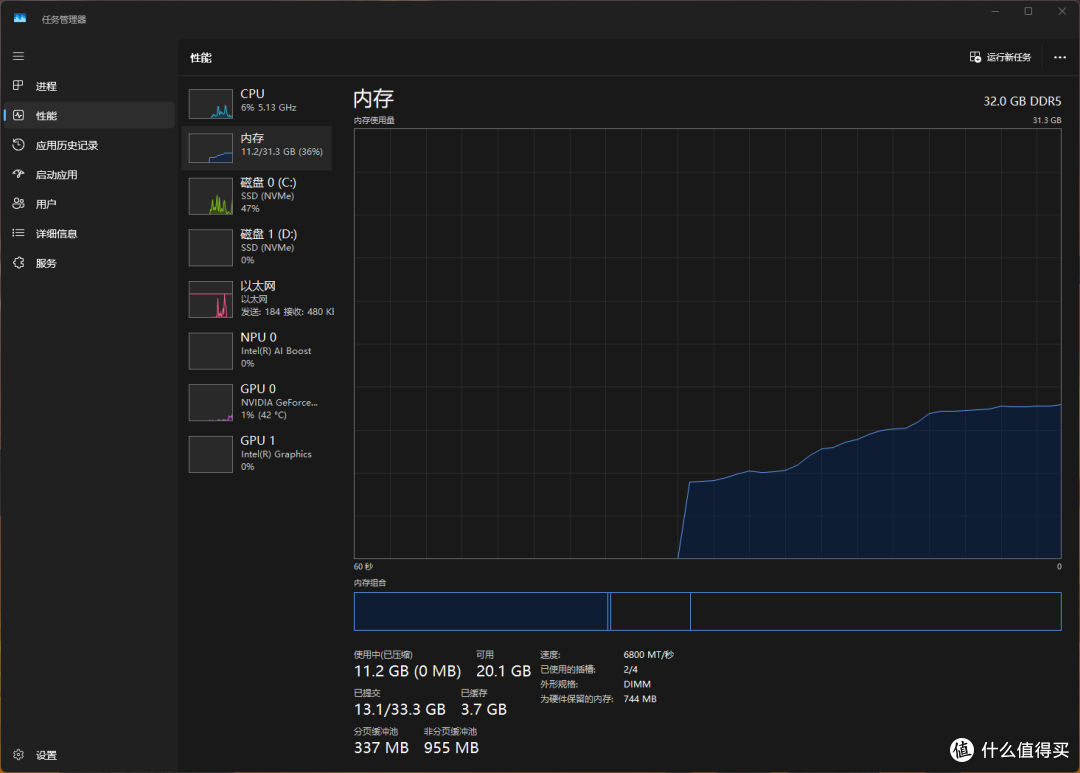Click the 20.1 GB available value
Viewport: 1080px width, 773px height.
pyautogui.click(x=503, y=671)
